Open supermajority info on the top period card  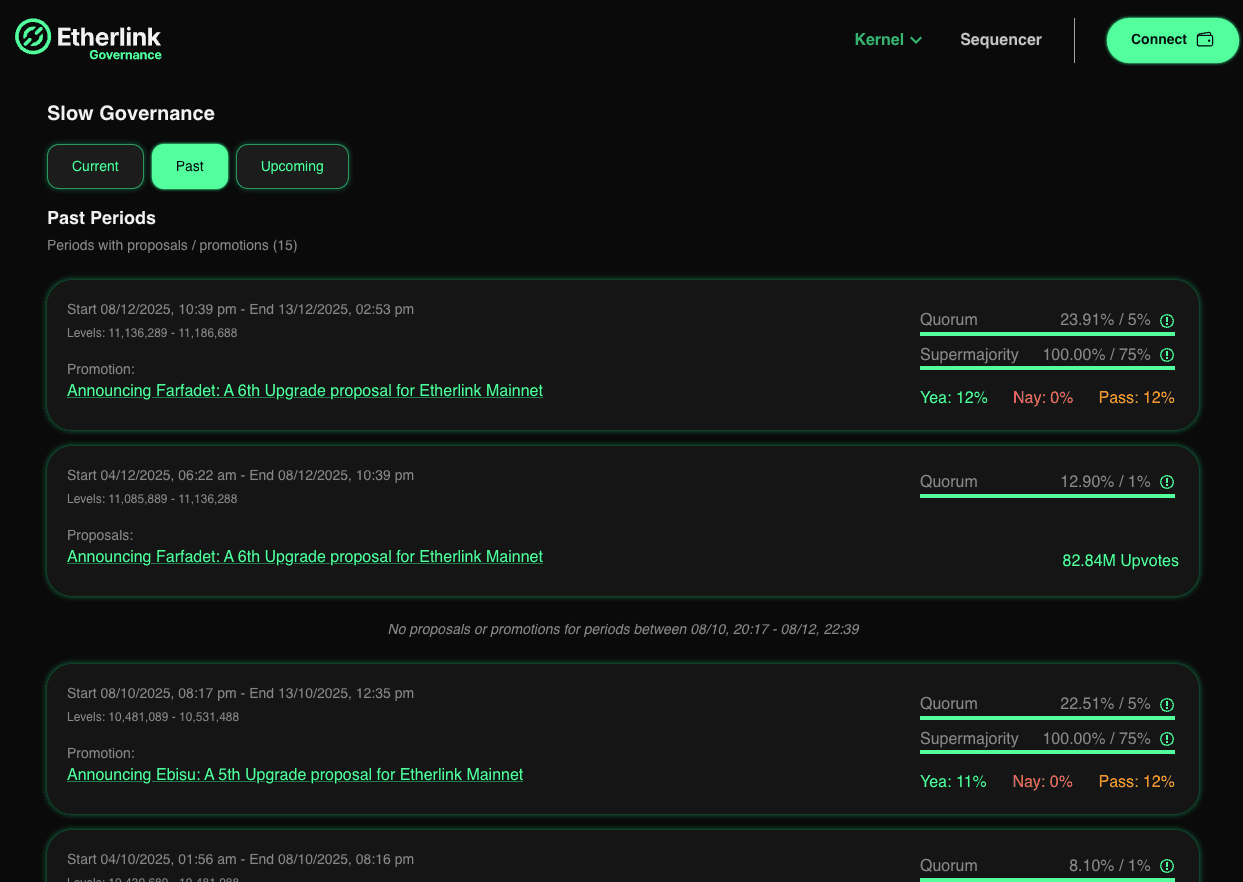click(1167, 355)
